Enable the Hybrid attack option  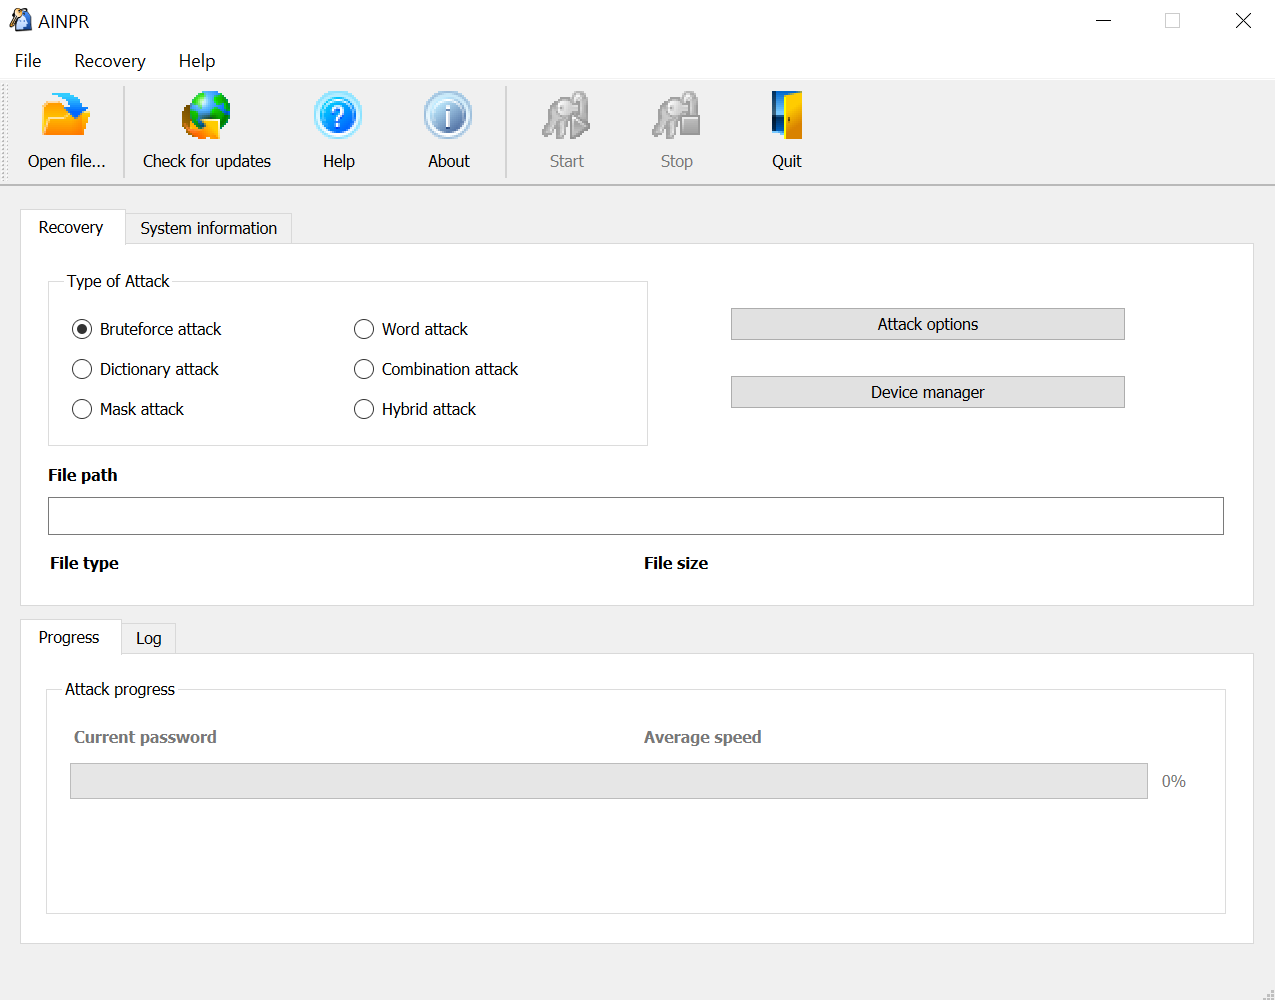coord(363,409)
